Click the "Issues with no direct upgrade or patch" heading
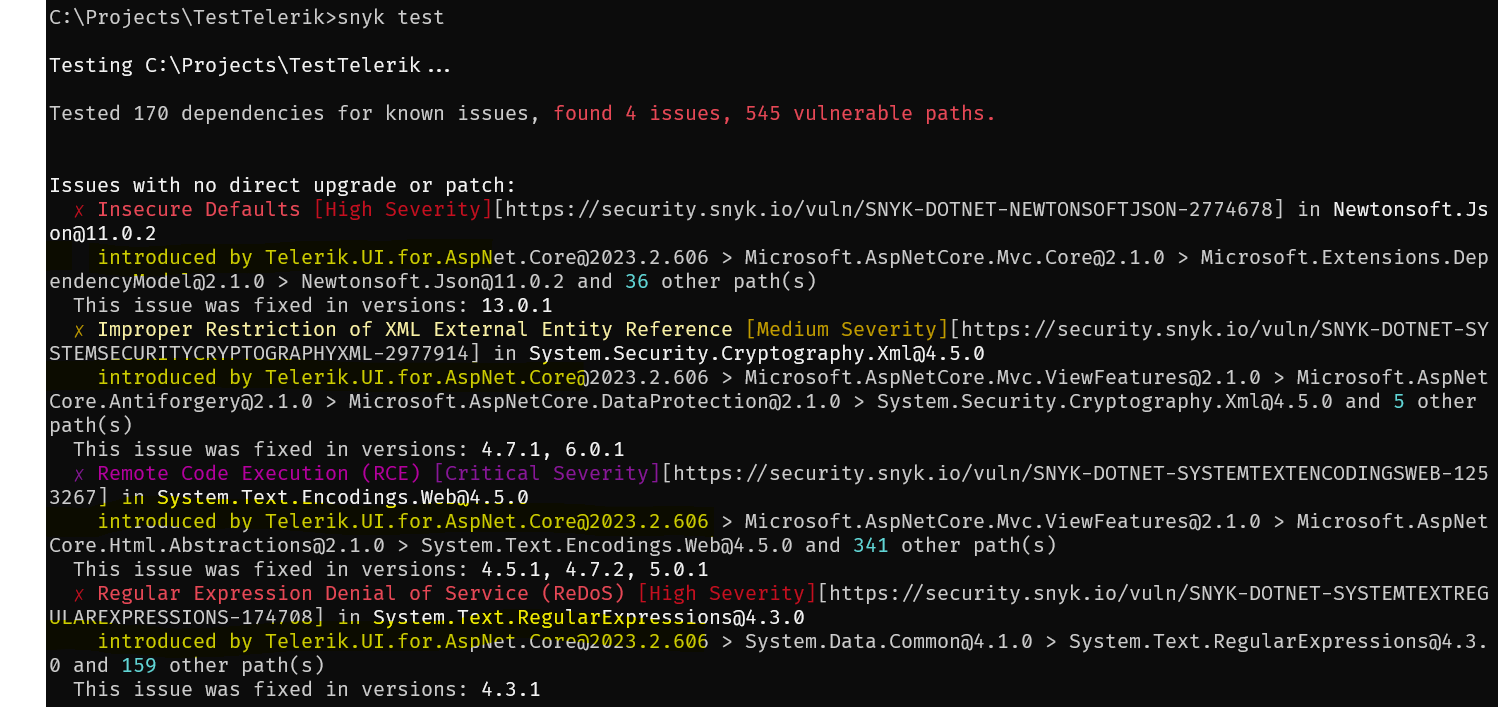 pyautogui.click(x=282, y=186)
